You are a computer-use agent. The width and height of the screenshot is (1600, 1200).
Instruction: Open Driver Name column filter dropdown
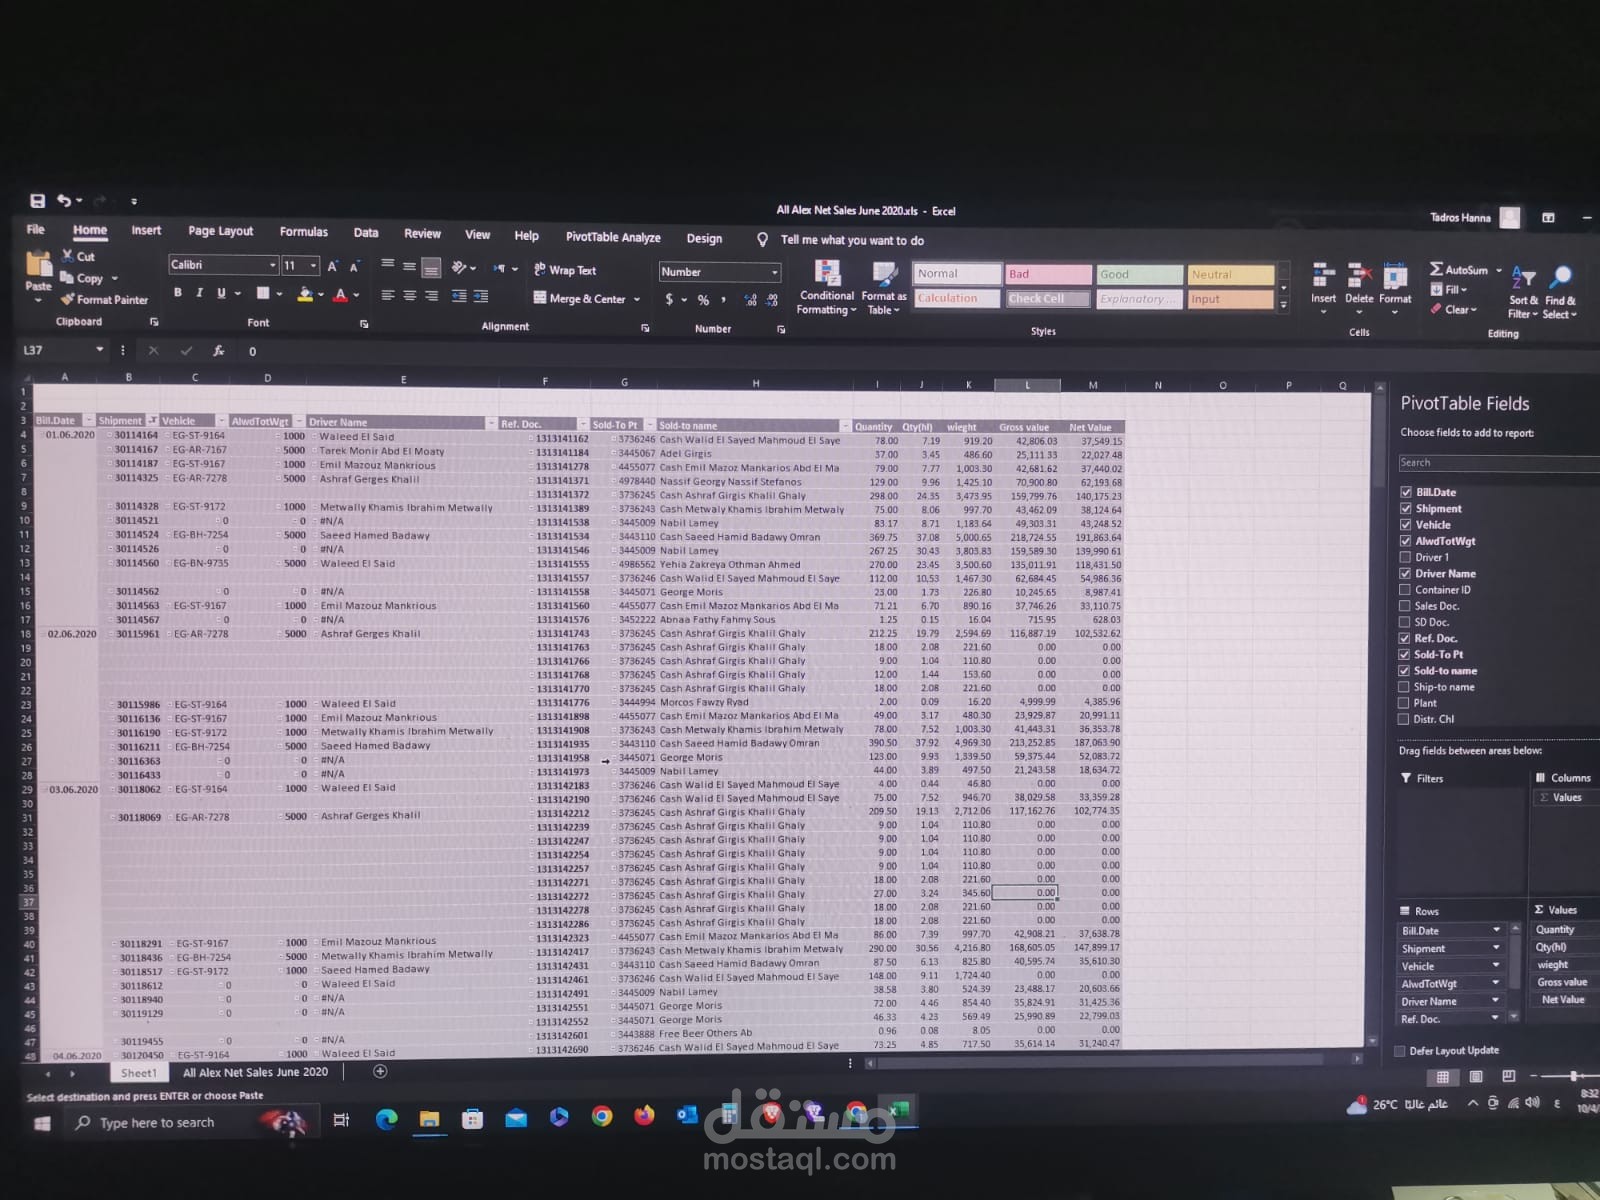tap(491, 423)
